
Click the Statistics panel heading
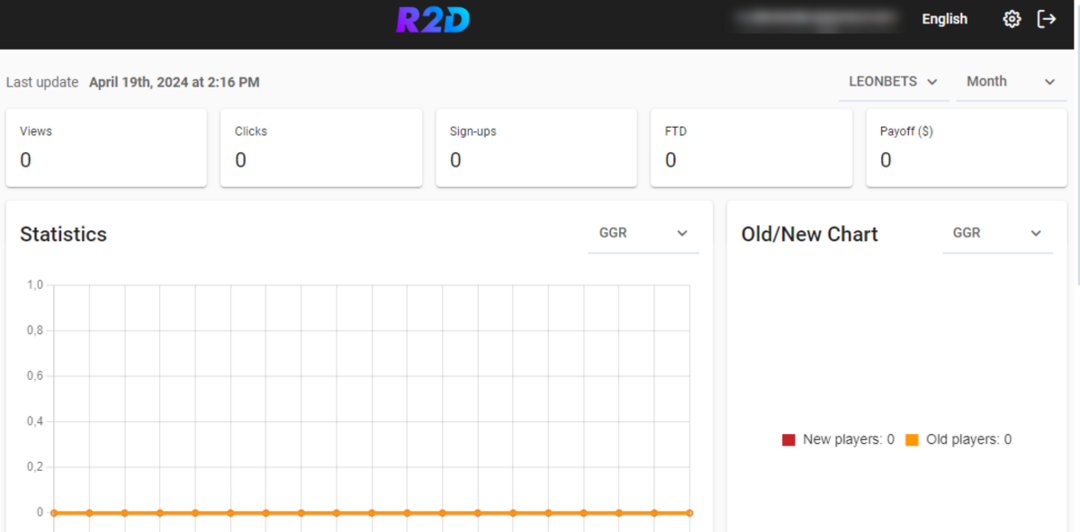click(64, 234)
